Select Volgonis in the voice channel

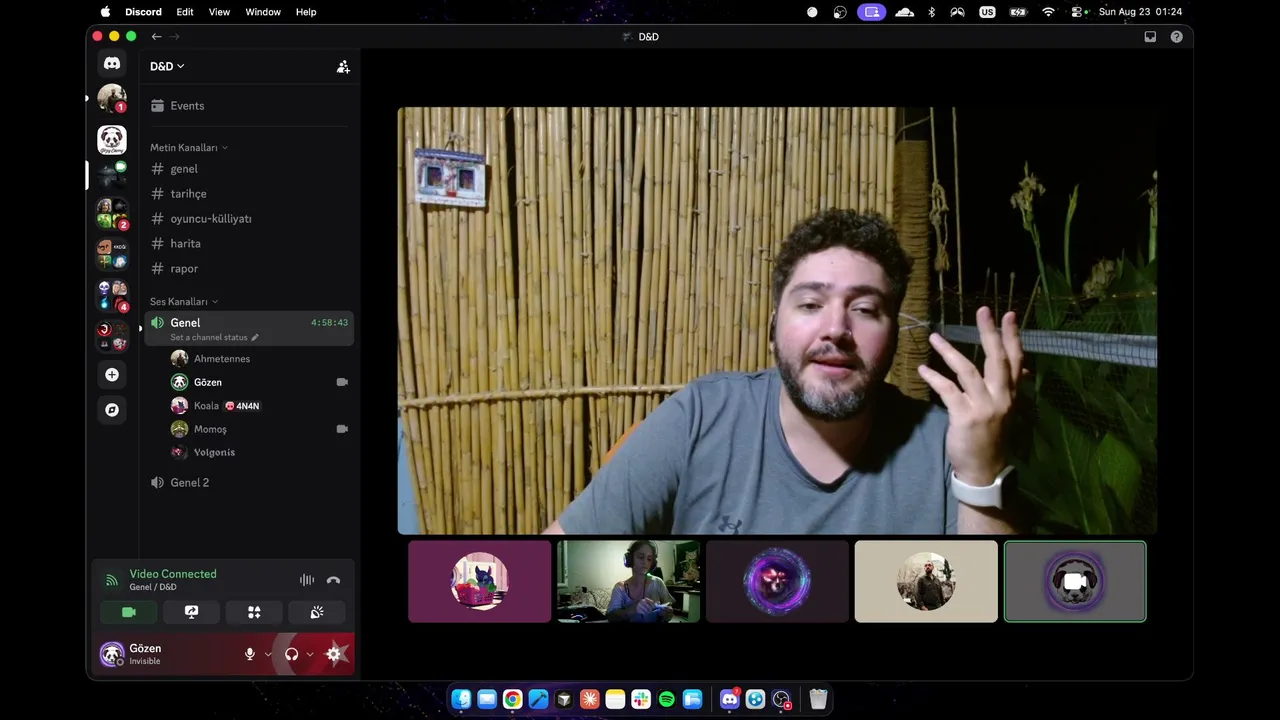click(x=260, y=453)
